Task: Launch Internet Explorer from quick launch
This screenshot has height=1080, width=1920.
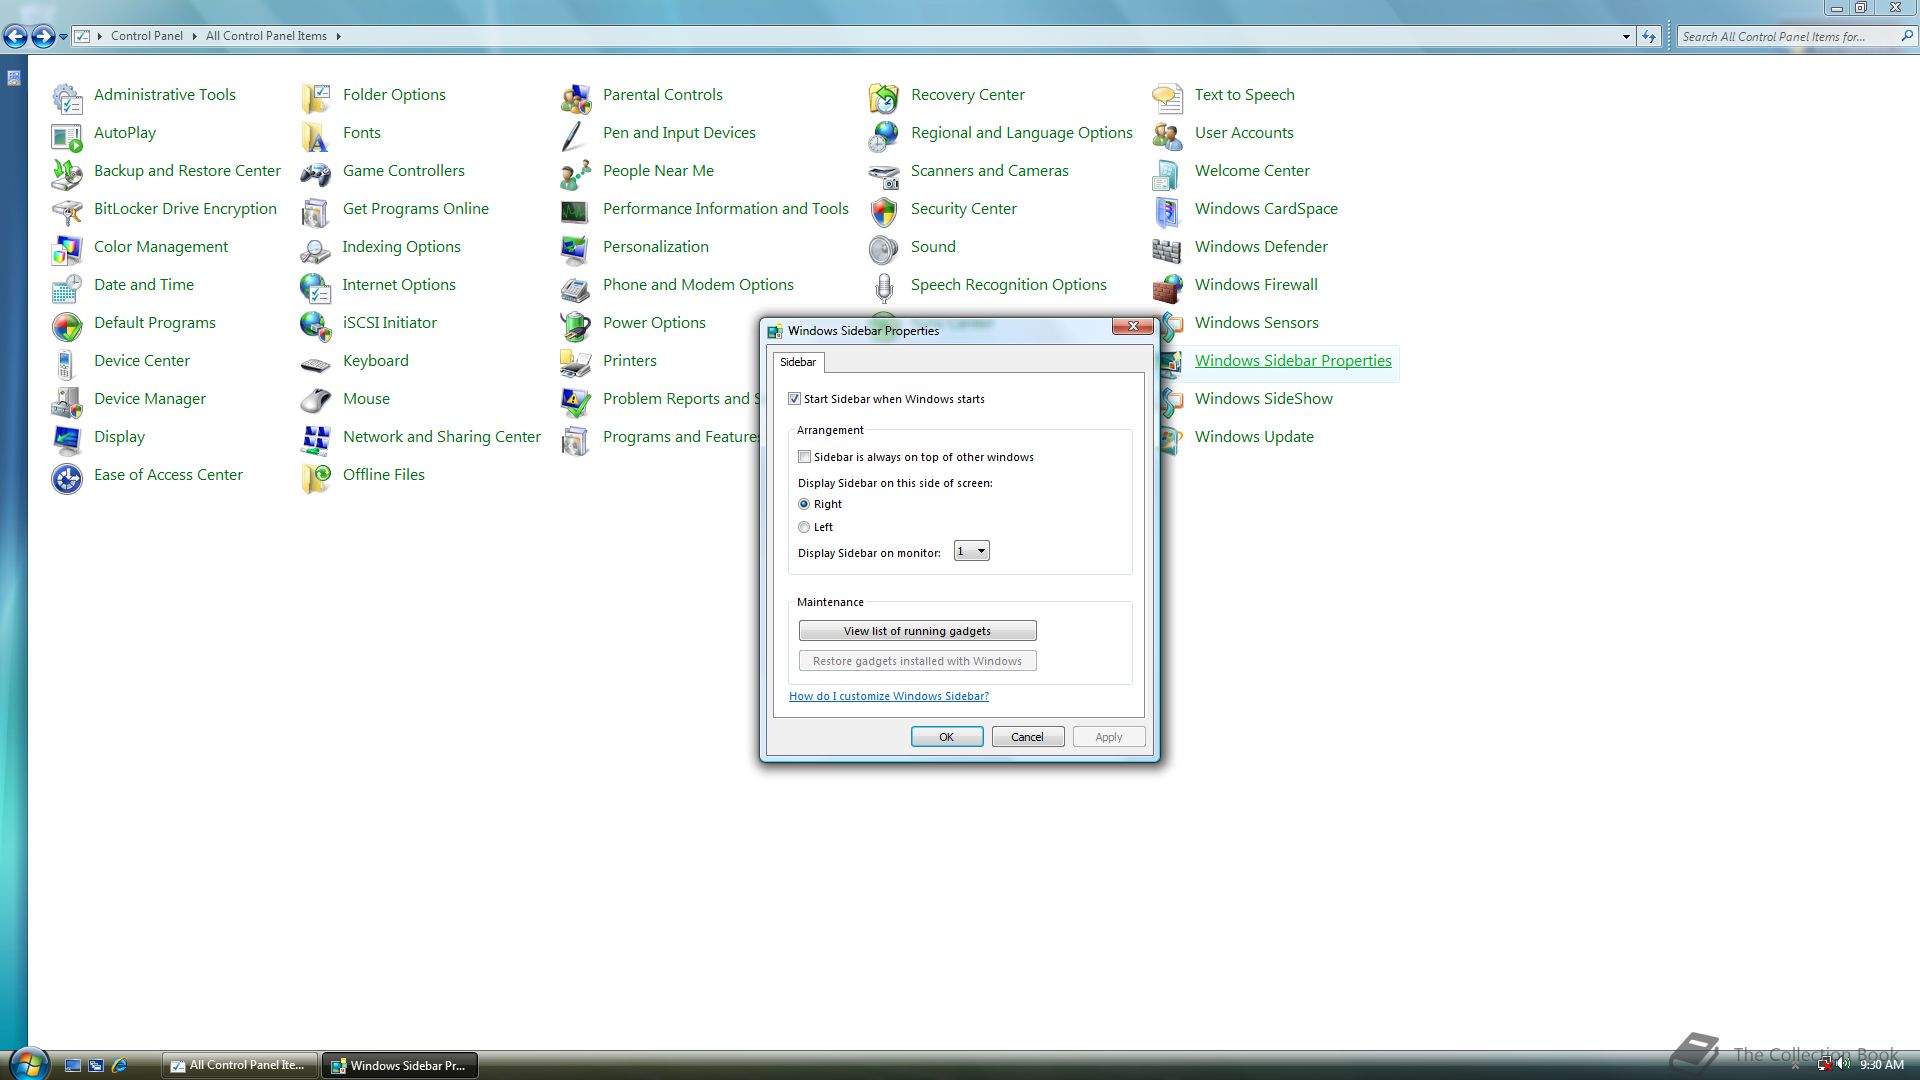Action: [119, 1065]
